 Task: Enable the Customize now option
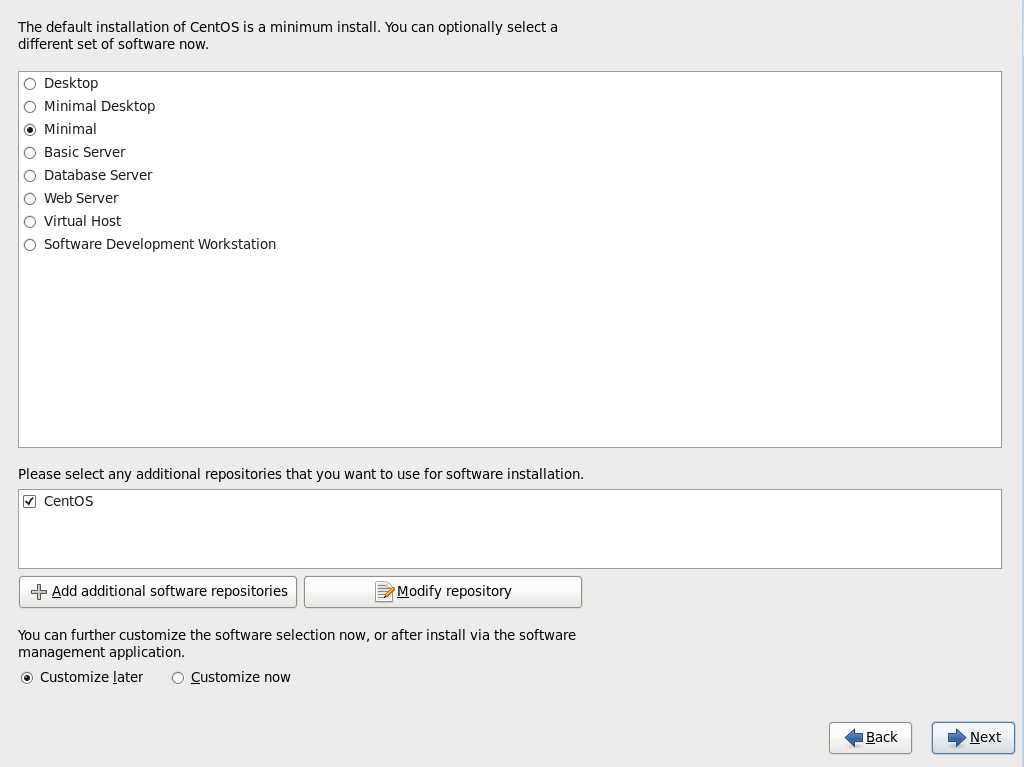[178, 677]
